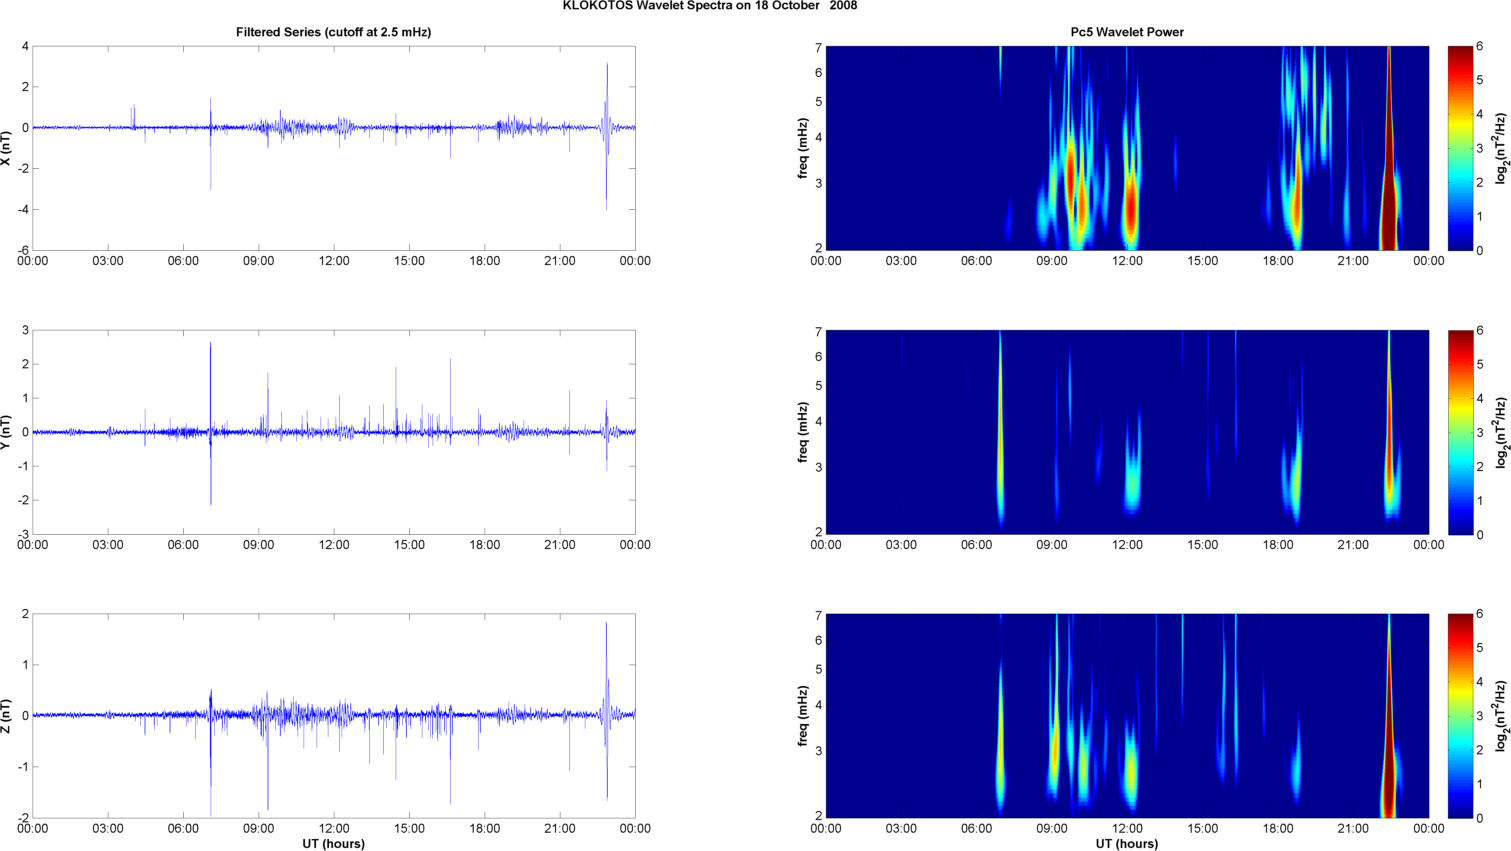Click the spike near 07:00 in Y plot
Image resolution: width=1511 pixels, height=851 pixels.
(210, 423)
